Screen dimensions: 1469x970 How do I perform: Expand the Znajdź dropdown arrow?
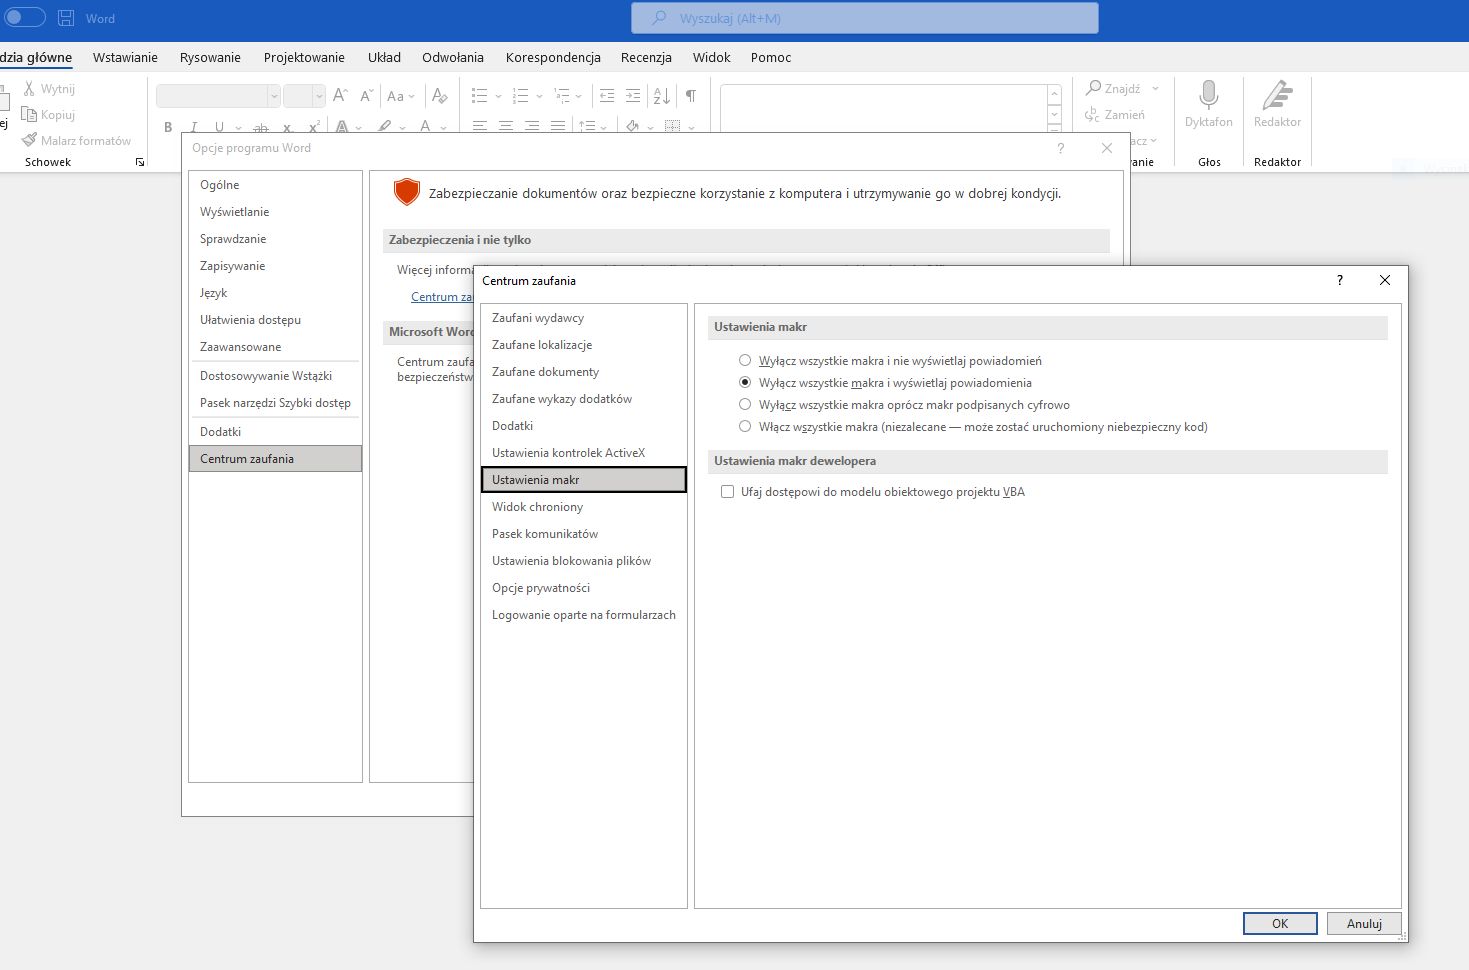click(x=1155, y=88)
